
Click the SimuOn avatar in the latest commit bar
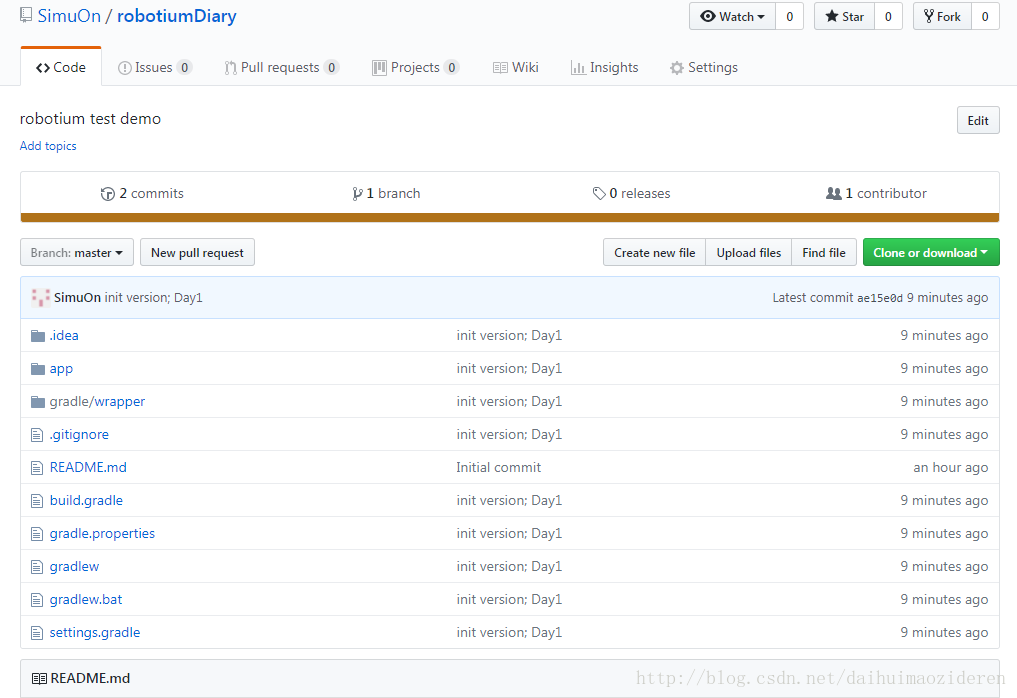(40, 298)
